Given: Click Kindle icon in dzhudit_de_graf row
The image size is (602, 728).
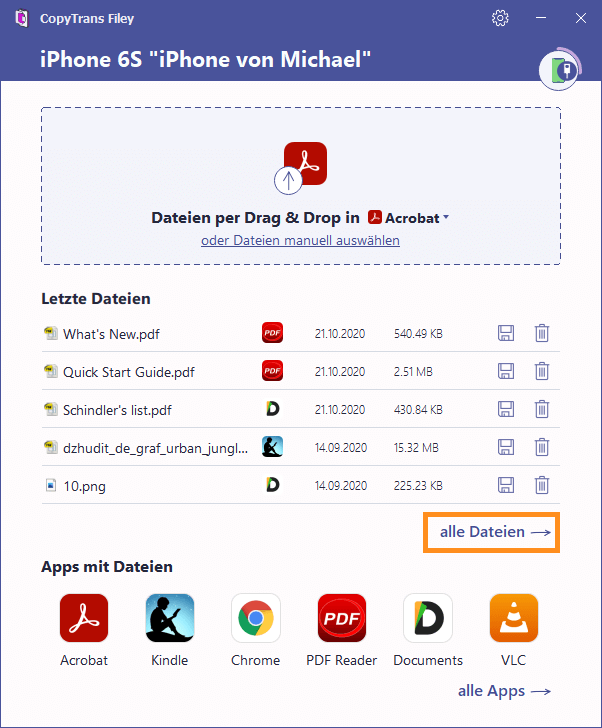Looking at the screenshot, I should [x=272, y=447].
